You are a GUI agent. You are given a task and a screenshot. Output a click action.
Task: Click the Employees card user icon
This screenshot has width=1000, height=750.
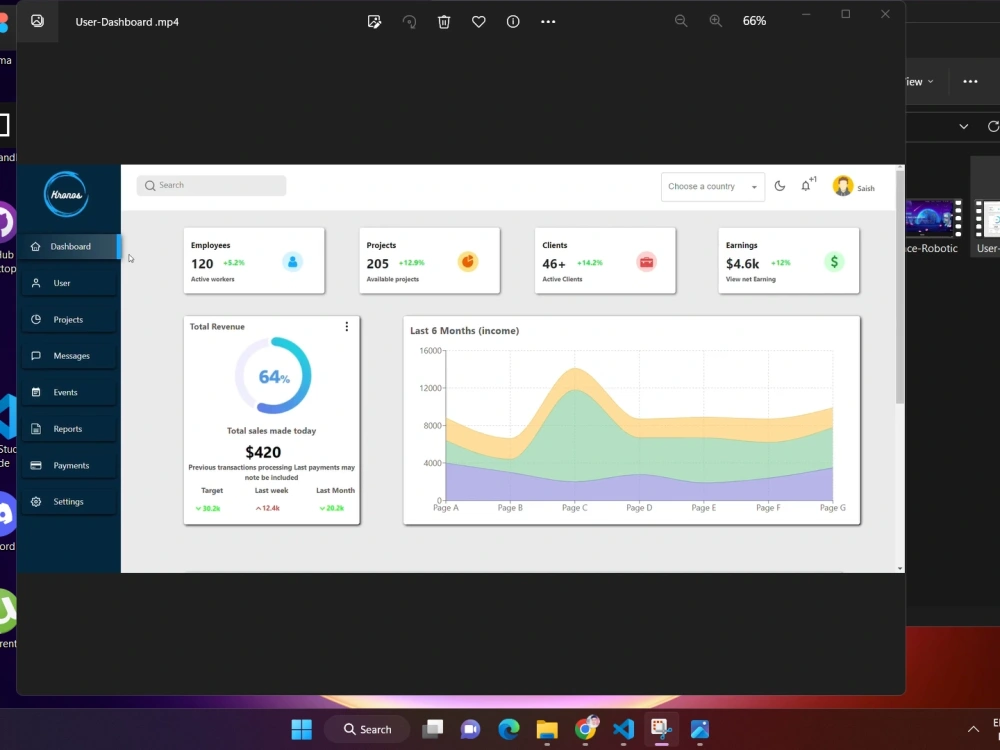coord(293,262)
